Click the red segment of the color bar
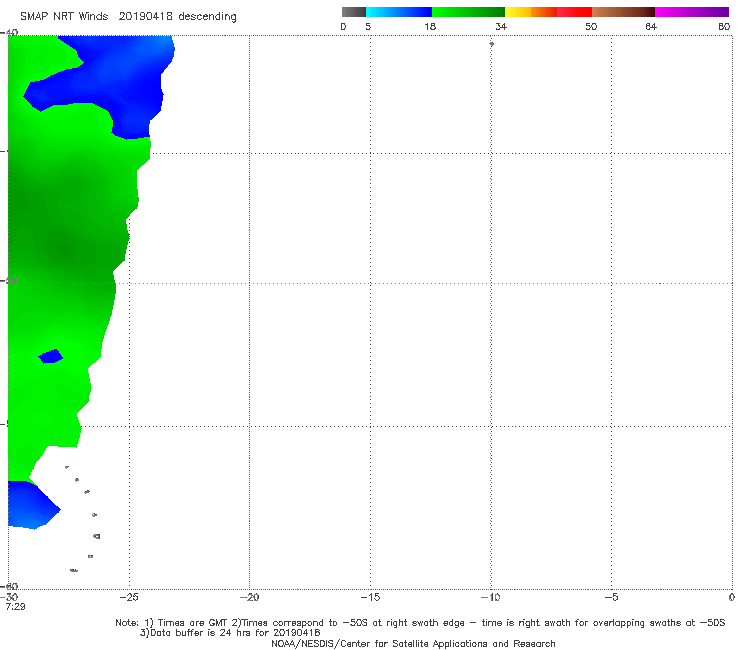The width and height of the screenshot is (740, 650). 574,12
